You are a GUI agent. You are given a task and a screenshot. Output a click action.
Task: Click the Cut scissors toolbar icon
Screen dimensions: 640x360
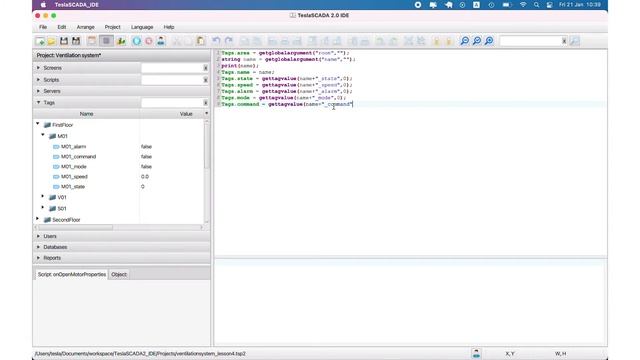(176, 41)
